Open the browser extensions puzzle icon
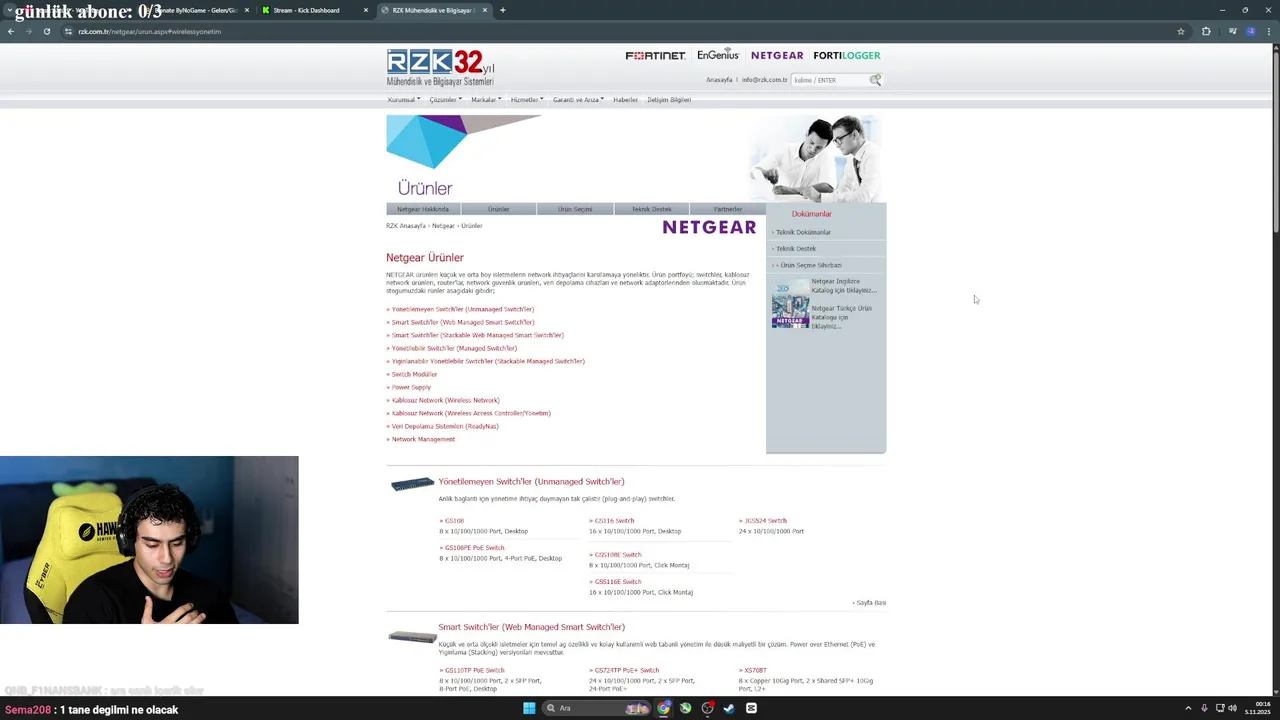The image size is (1280, 720). 1206,31
